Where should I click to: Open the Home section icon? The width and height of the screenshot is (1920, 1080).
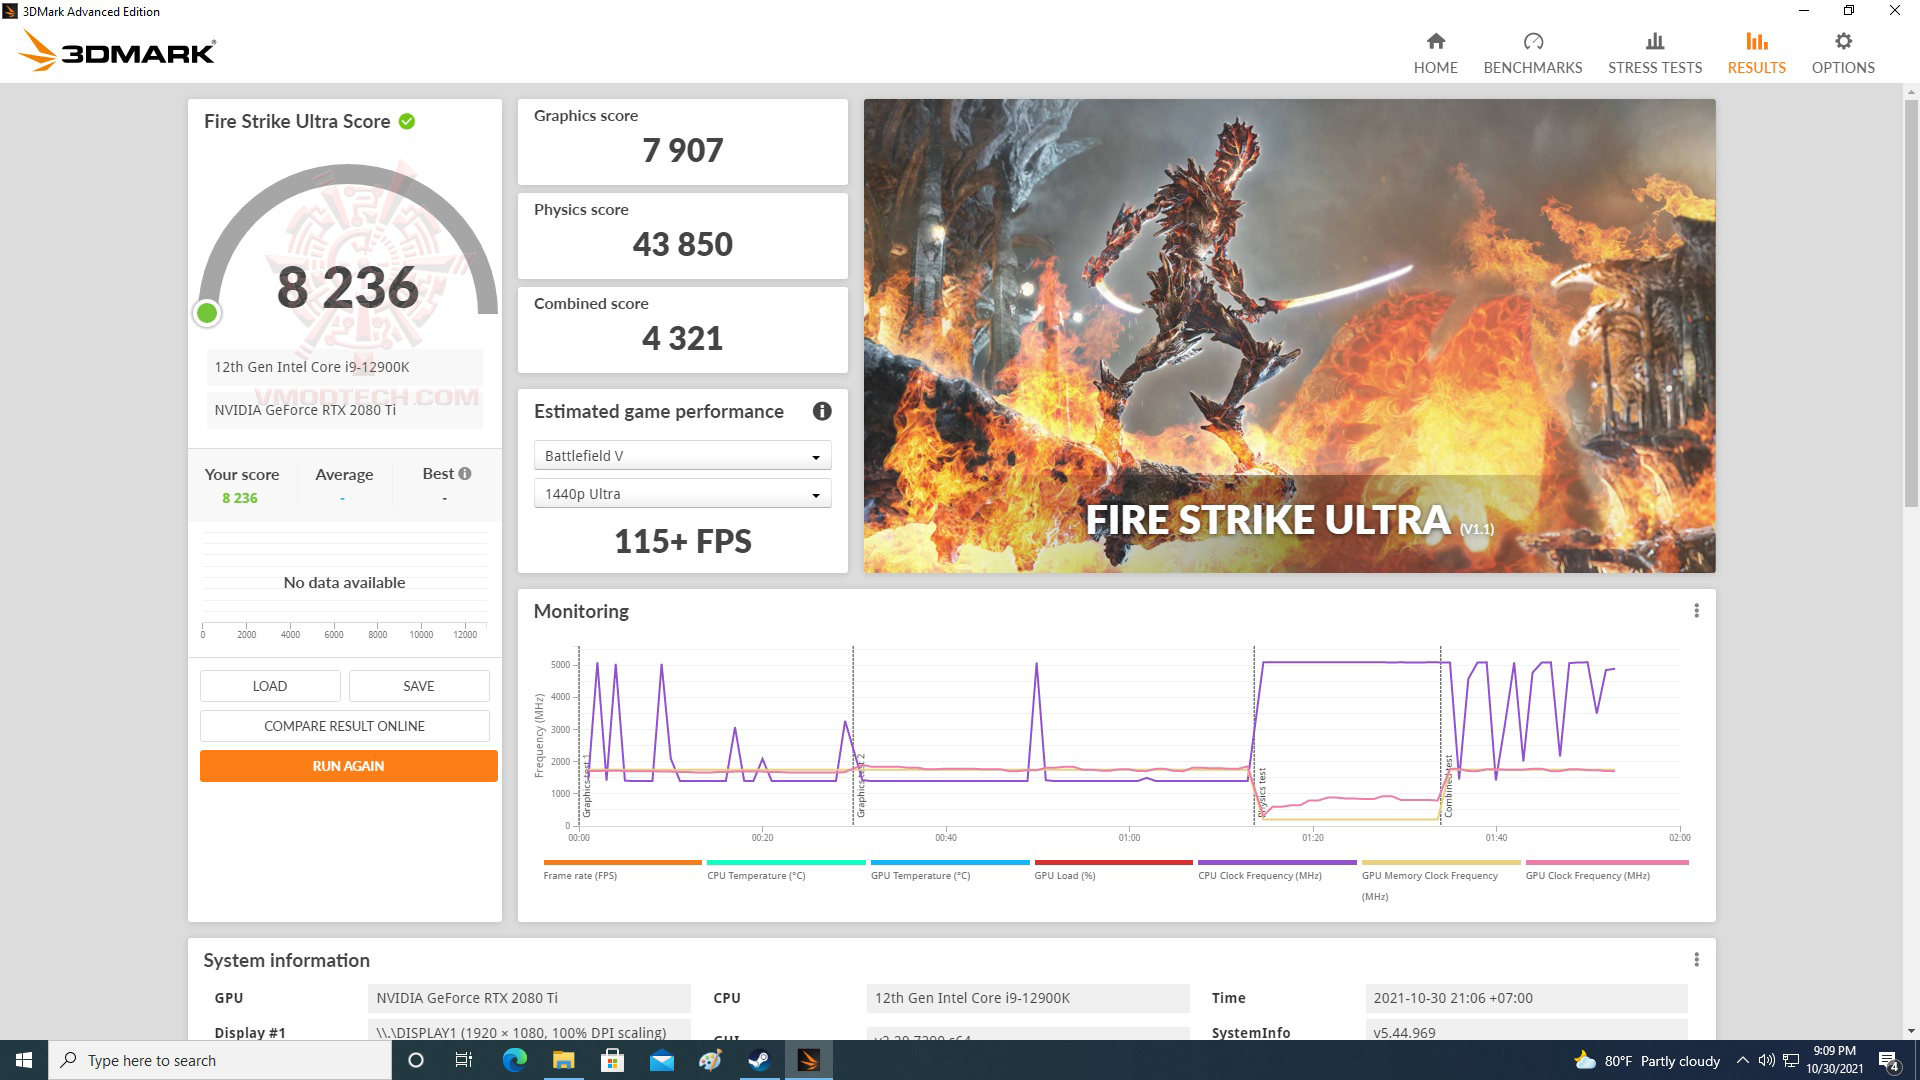[x=1435, y=42]
